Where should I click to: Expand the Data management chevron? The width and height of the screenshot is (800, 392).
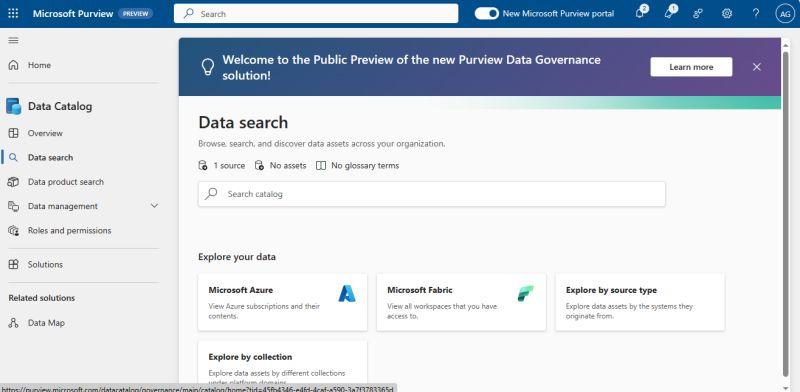tap(155, 206)
